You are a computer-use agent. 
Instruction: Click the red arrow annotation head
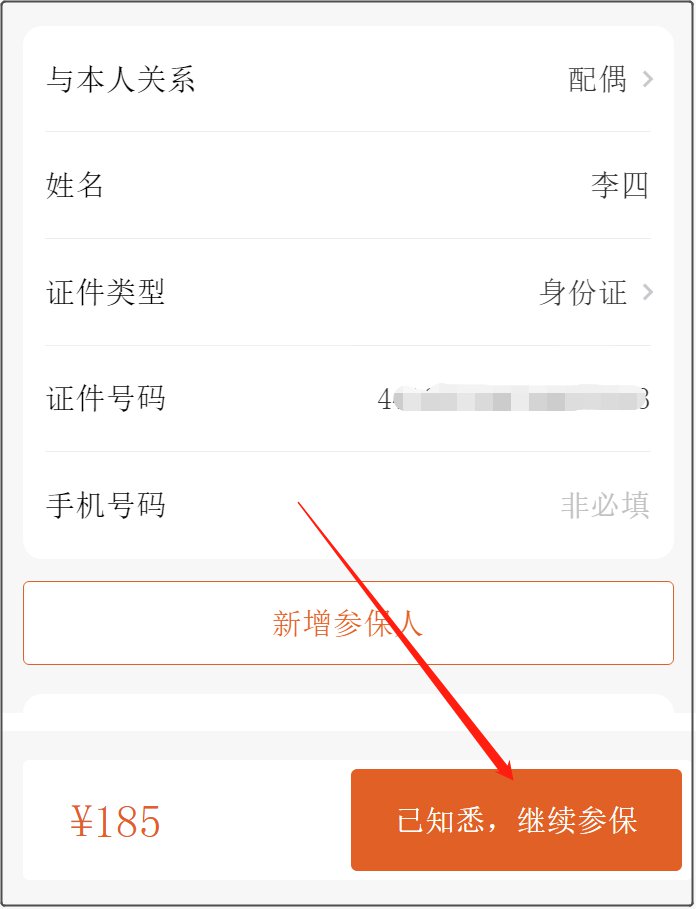(502, 766)
